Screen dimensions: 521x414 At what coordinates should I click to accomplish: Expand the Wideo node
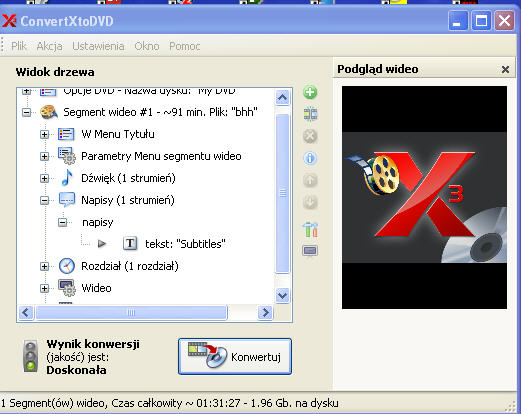point(44,288)
